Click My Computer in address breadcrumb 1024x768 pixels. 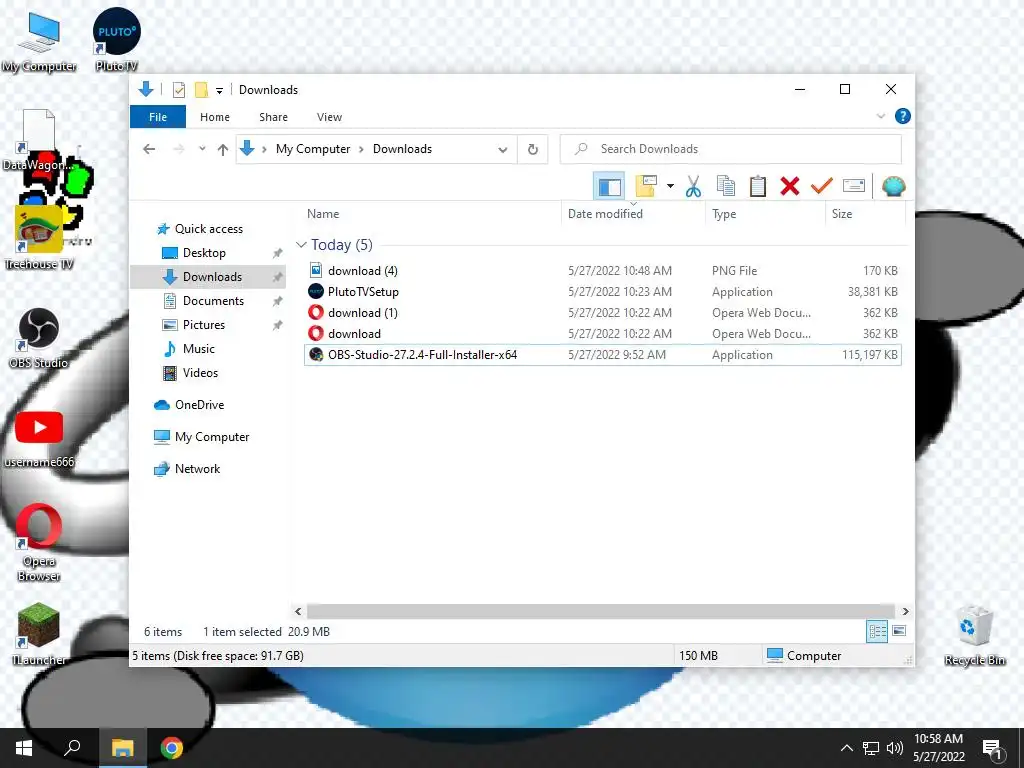(x=313, y=149)
